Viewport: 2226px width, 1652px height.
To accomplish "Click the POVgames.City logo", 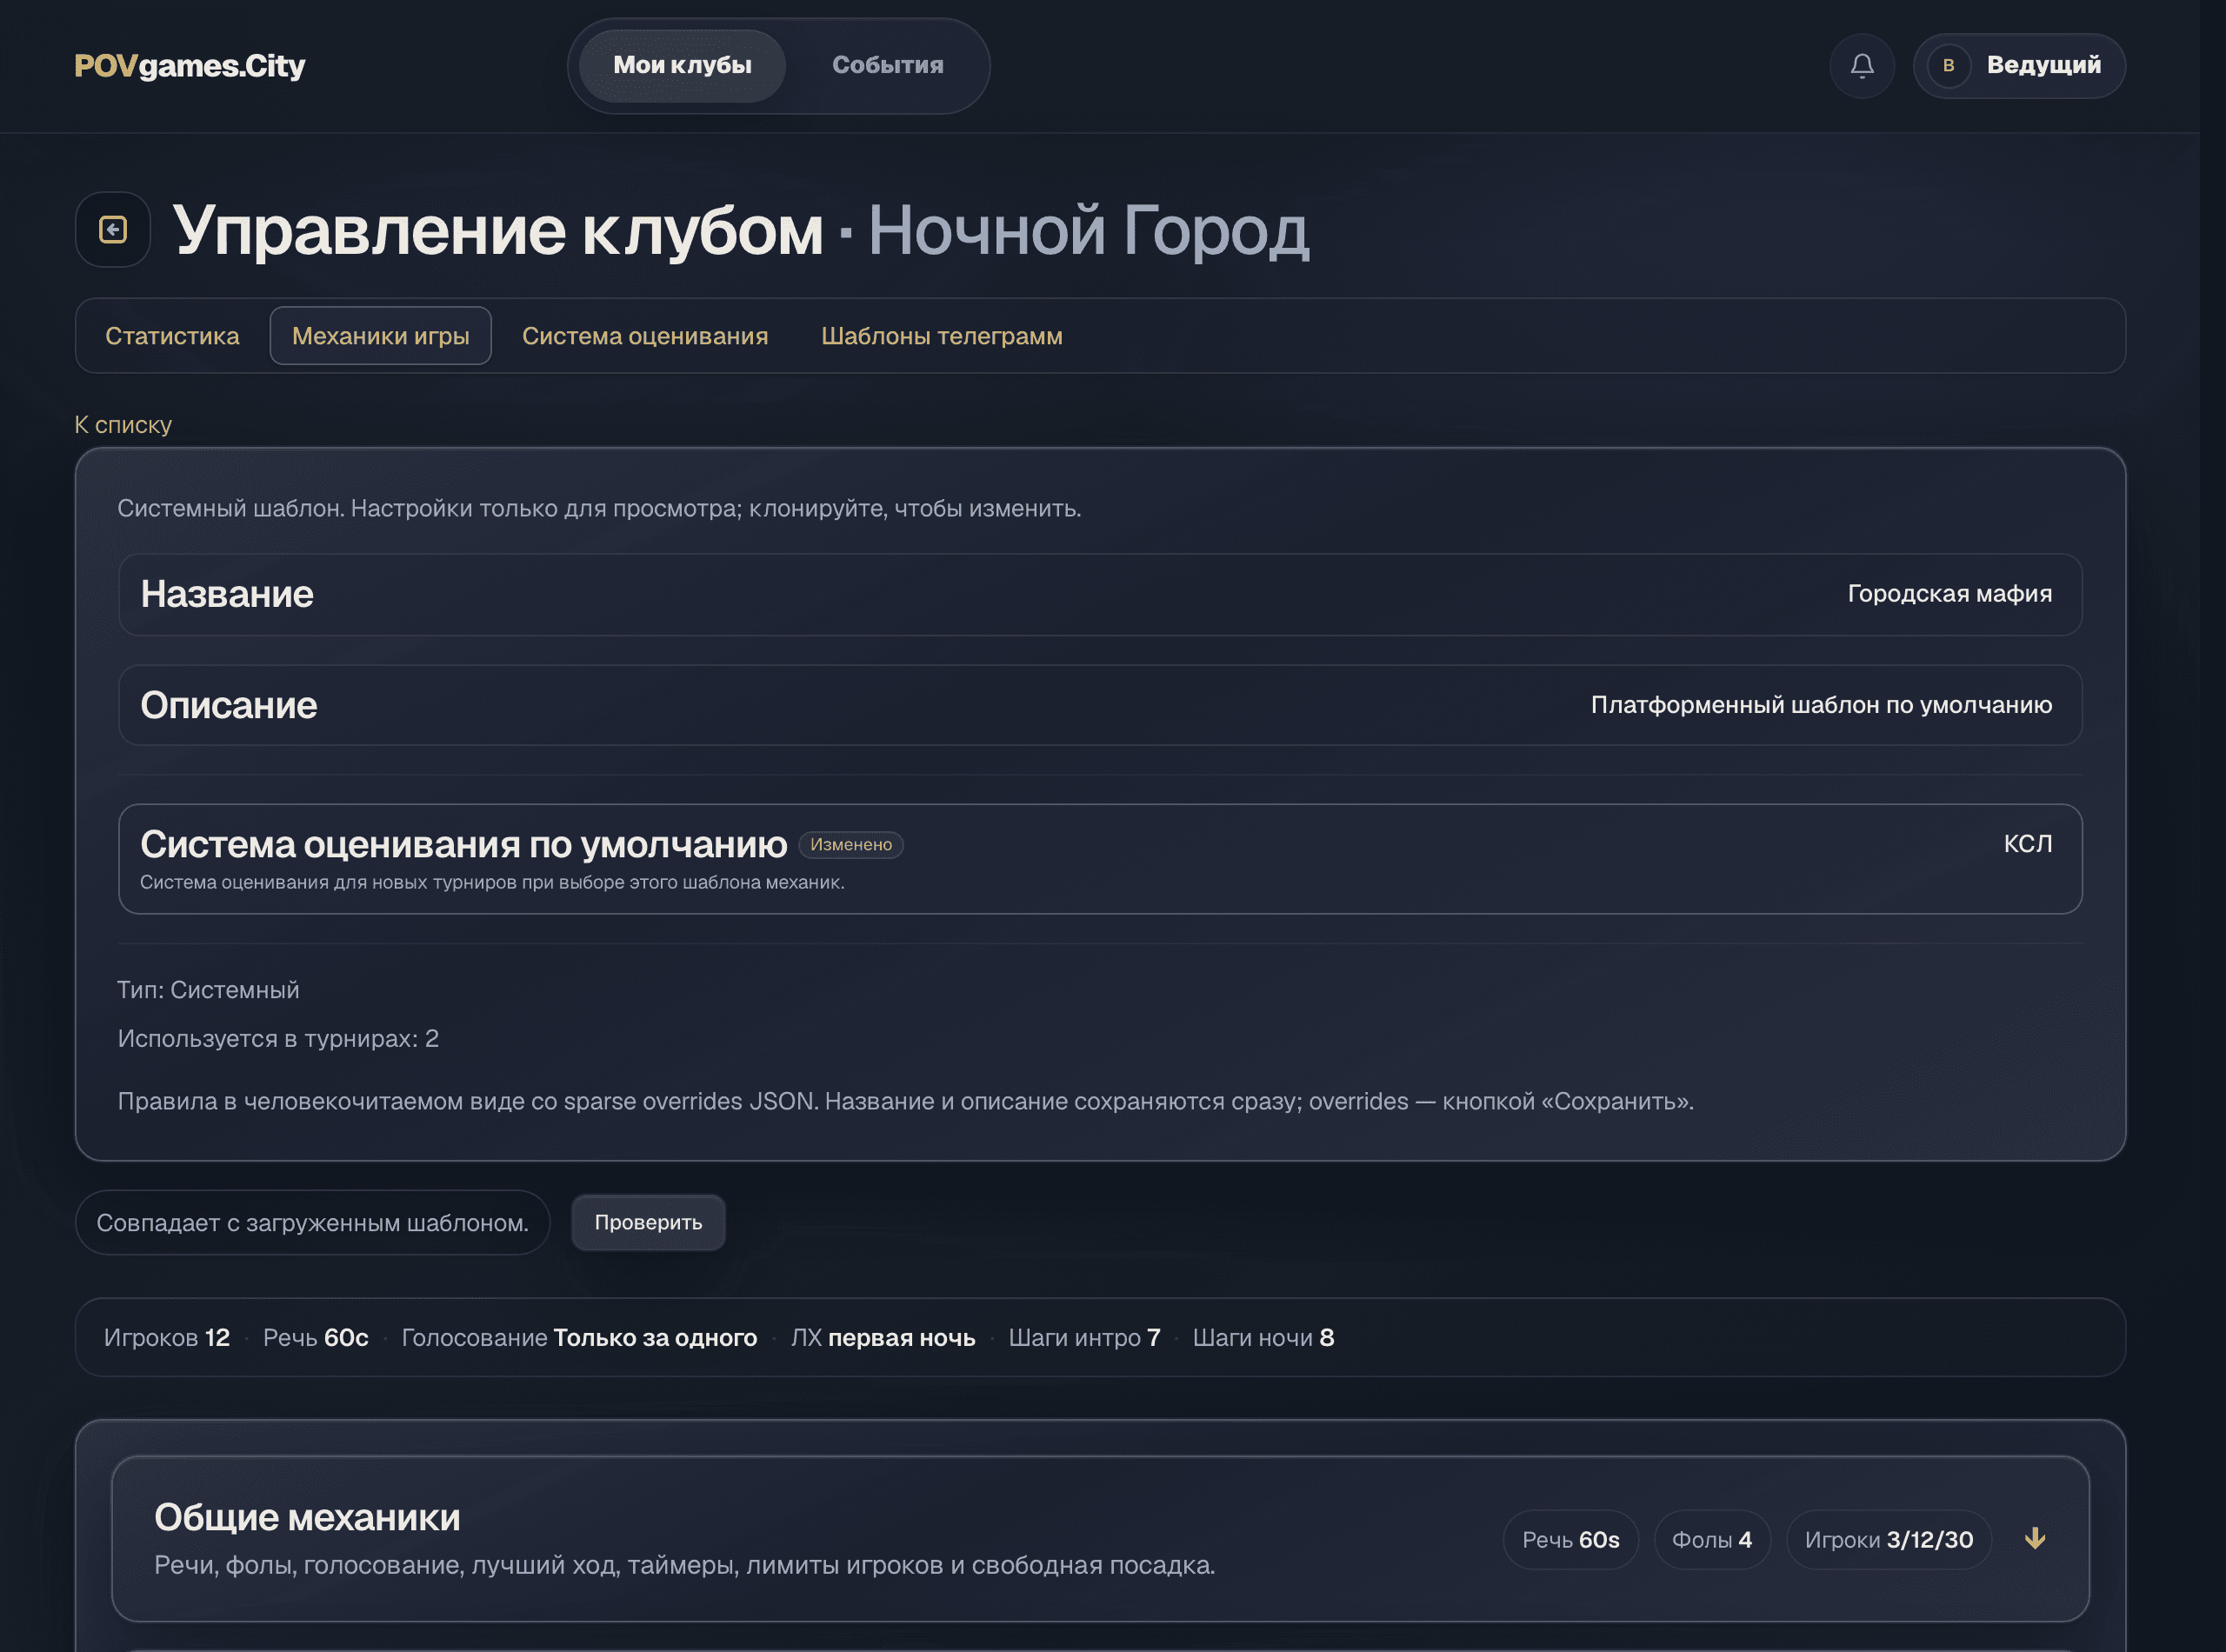I will pos(190,66).
